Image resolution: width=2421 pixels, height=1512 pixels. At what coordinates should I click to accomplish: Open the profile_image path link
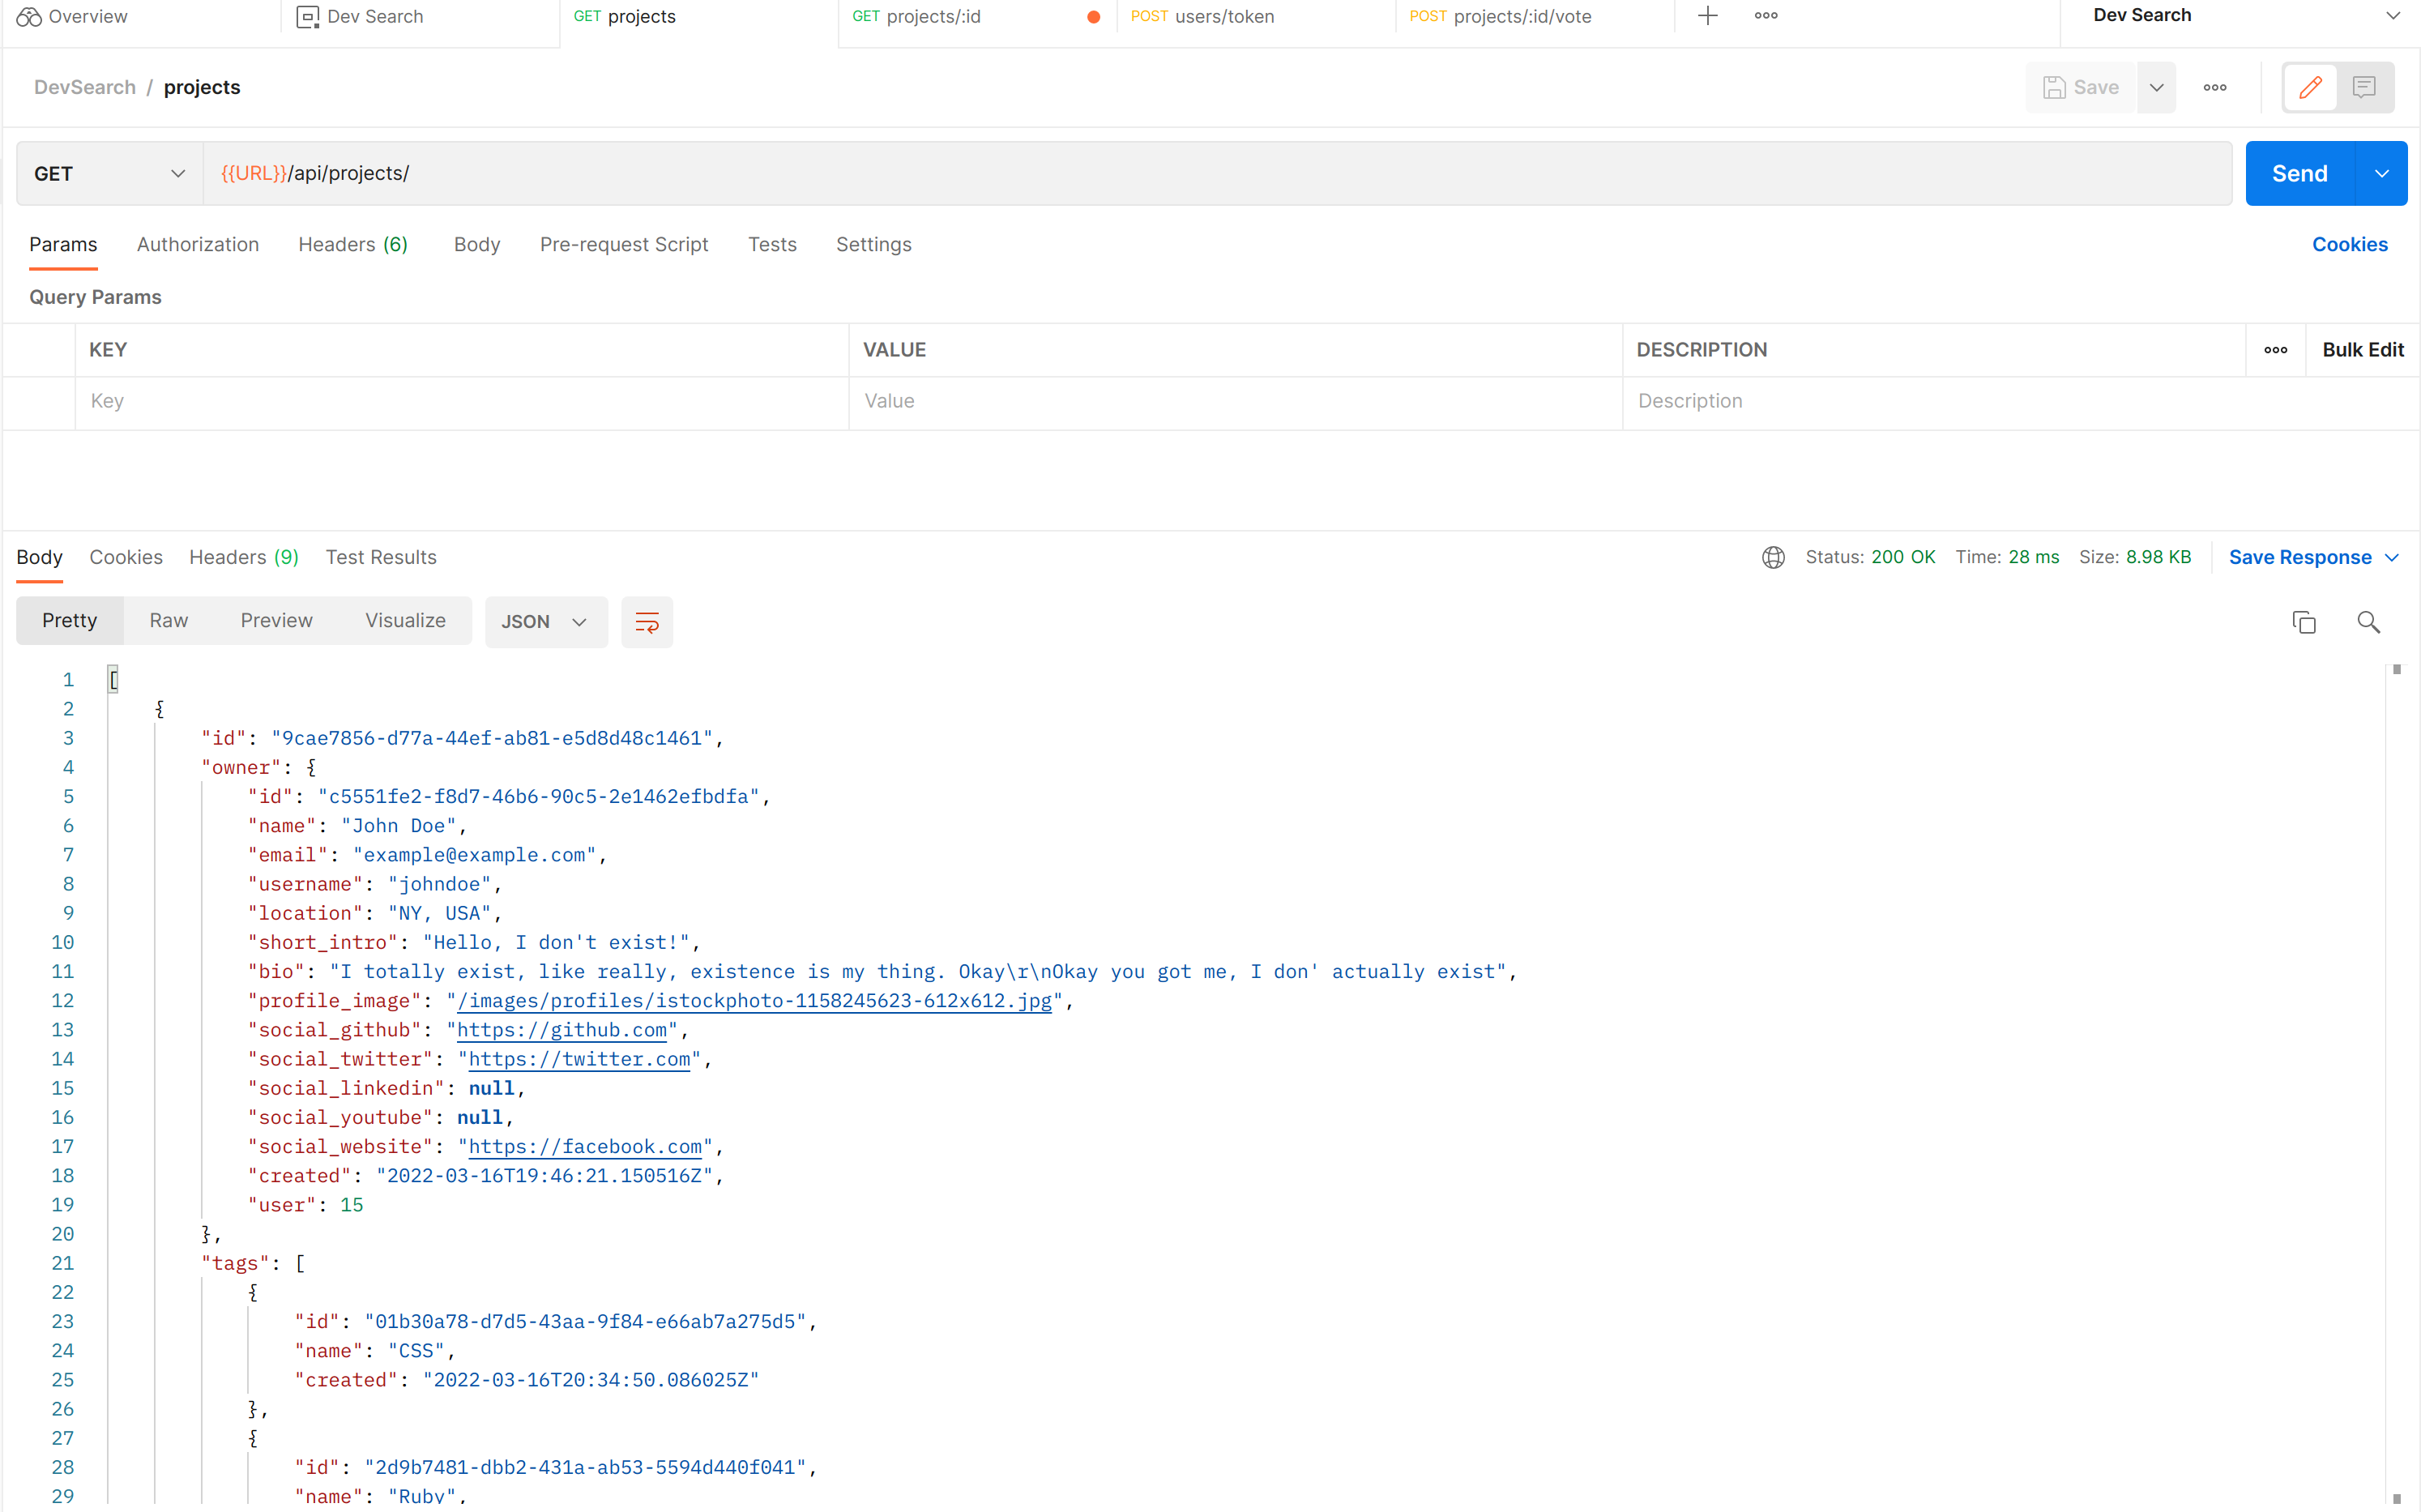click(x=754, y=1000)
